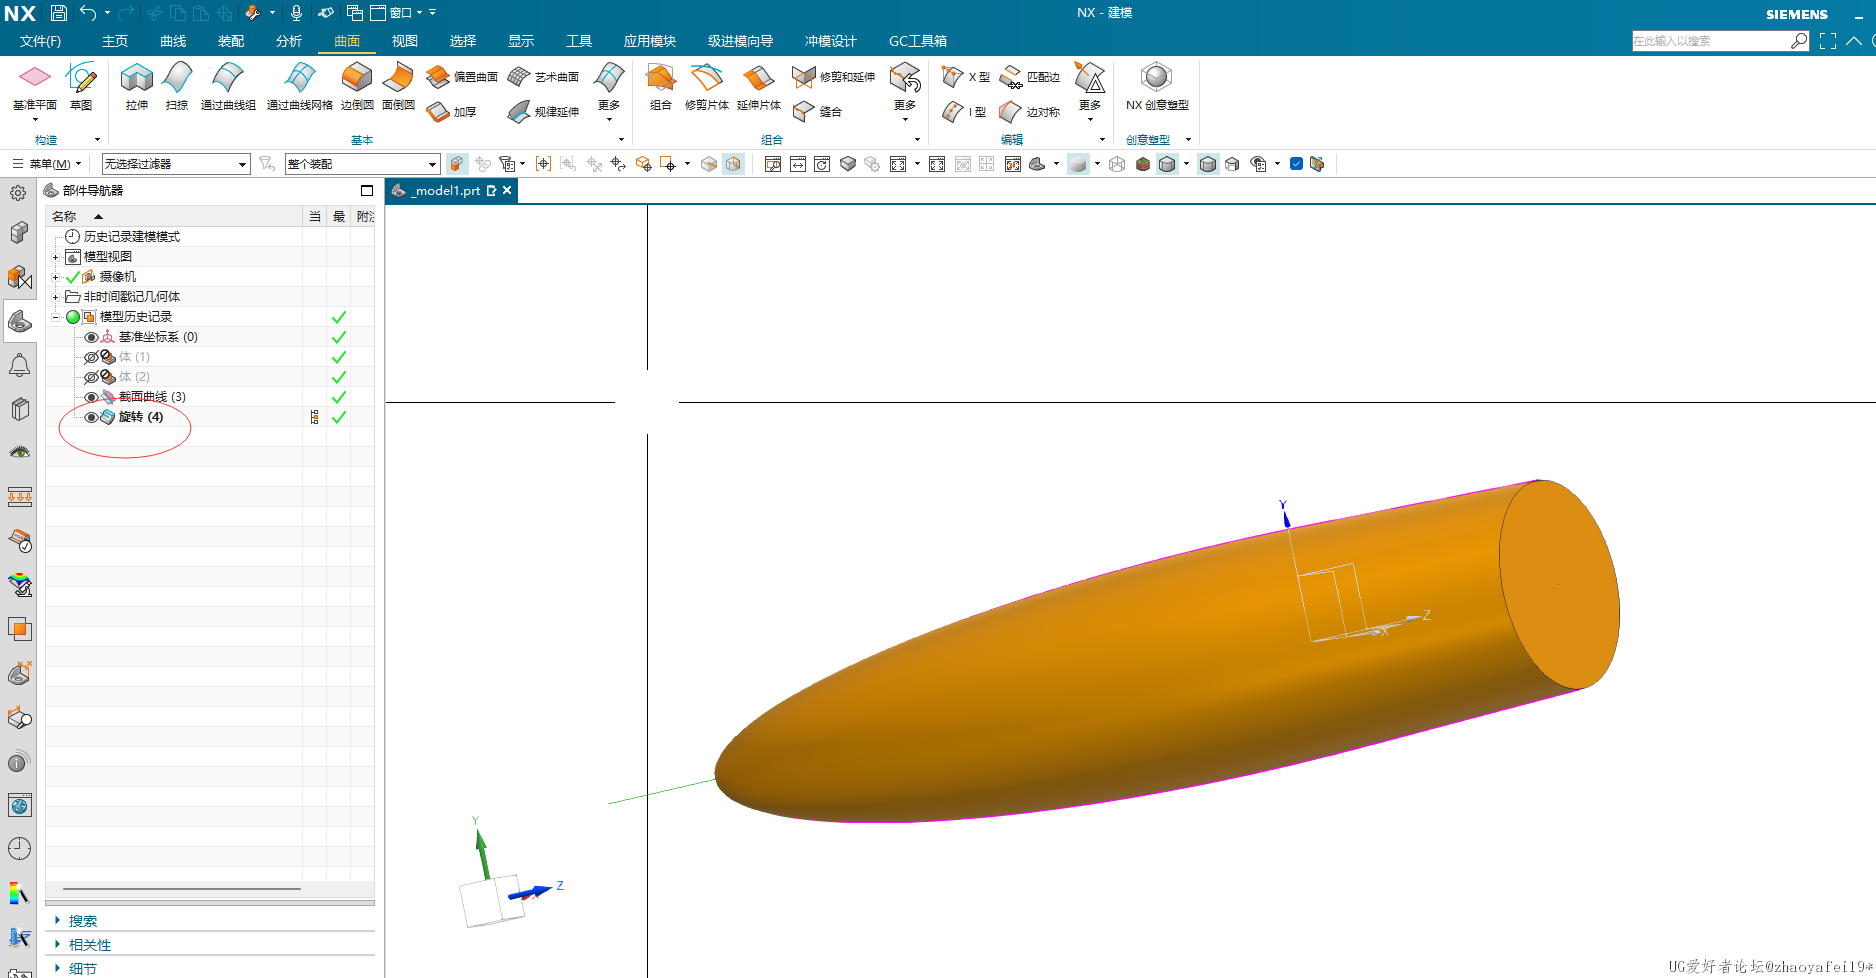Select the 修剪片体 trim sheet tool
The image size is (1876, 978).
click(x=706, y=86)
